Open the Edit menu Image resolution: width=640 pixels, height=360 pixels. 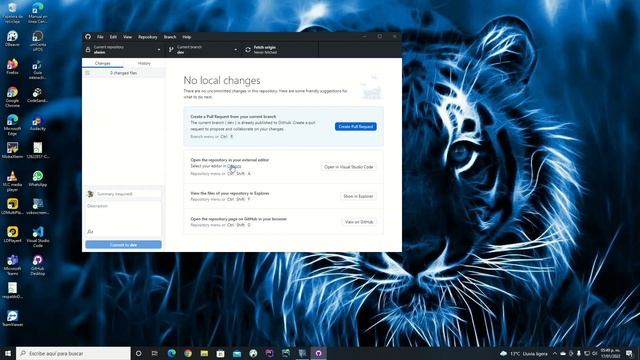[113, 37]
